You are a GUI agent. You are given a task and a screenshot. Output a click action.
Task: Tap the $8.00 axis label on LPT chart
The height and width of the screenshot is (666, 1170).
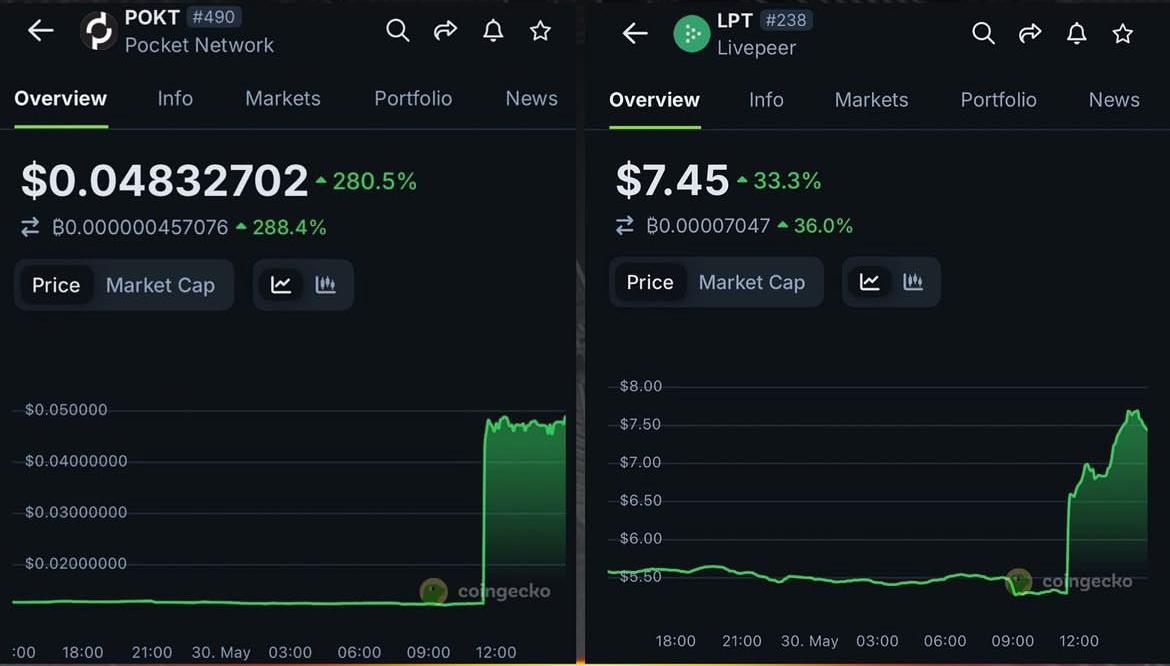click(x=641, y=386)
